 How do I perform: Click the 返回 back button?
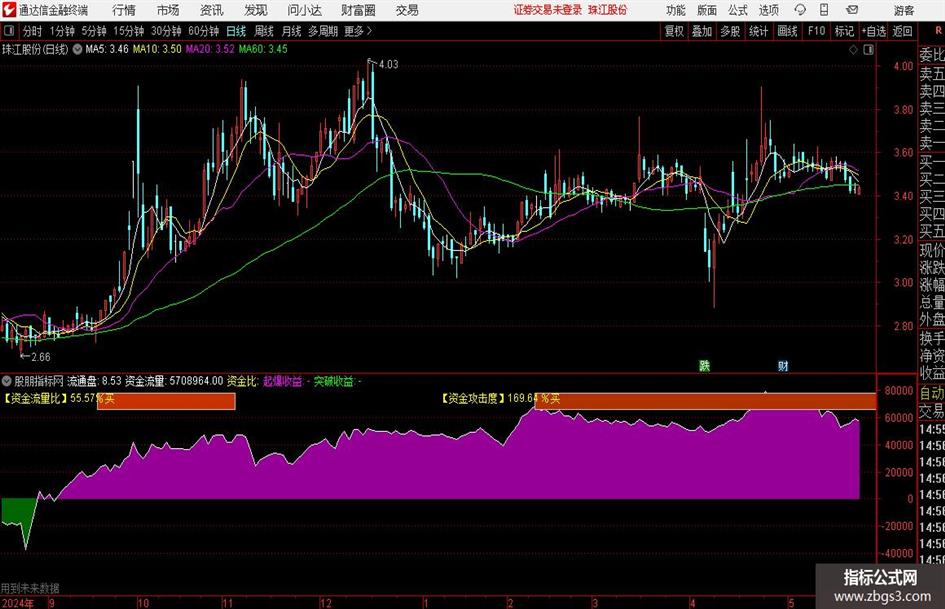[x=902, y=31]
